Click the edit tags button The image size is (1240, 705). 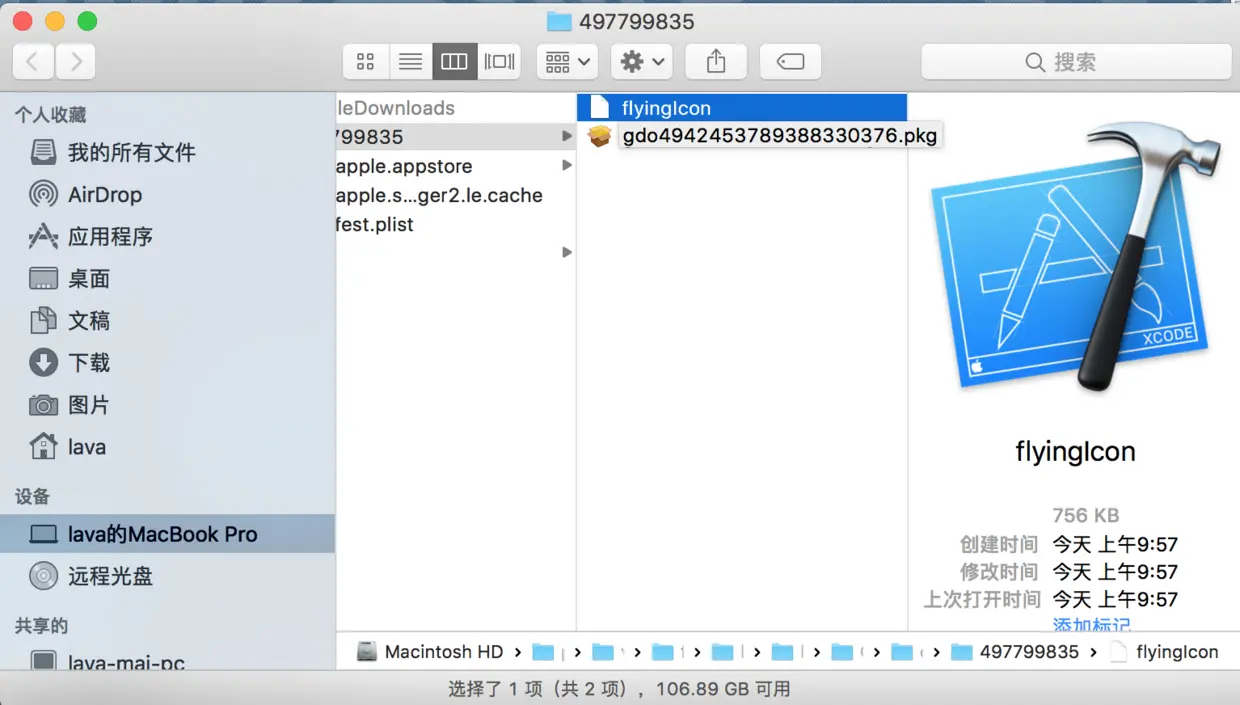pos(790,62)
